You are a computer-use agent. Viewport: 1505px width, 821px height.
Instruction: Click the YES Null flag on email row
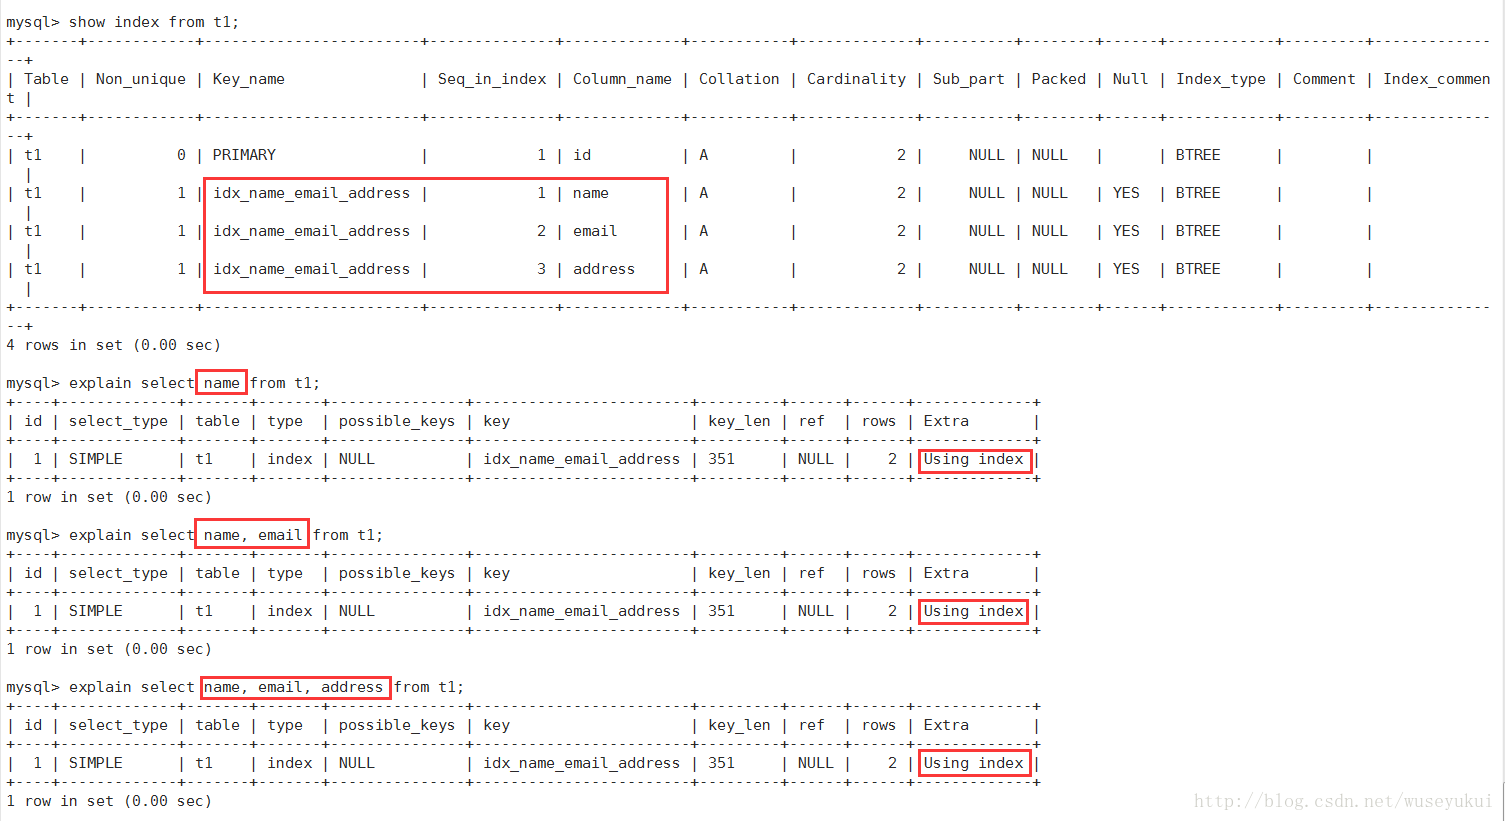(1125, 230)
